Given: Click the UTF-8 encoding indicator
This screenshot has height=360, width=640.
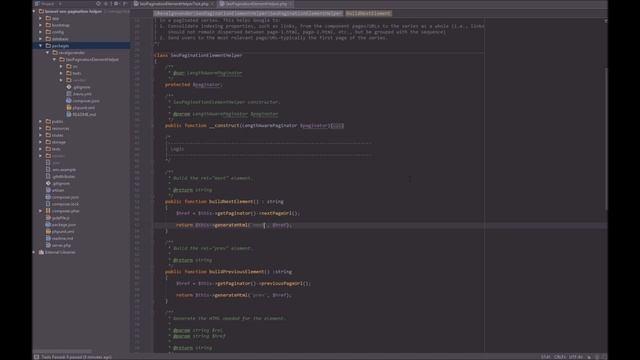Looking at the screenshot, I should pos(576,357).
